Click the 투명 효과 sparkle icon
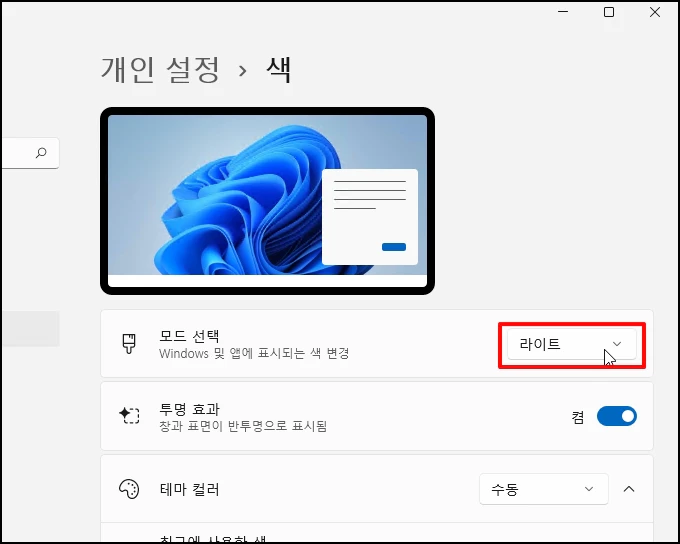 [x=129, y=416]
